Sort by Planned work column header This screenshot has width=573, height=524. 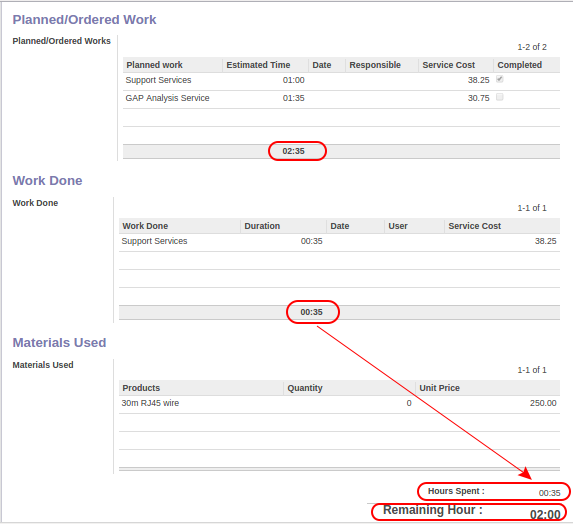pyautogui.click(x=154, y=65)
